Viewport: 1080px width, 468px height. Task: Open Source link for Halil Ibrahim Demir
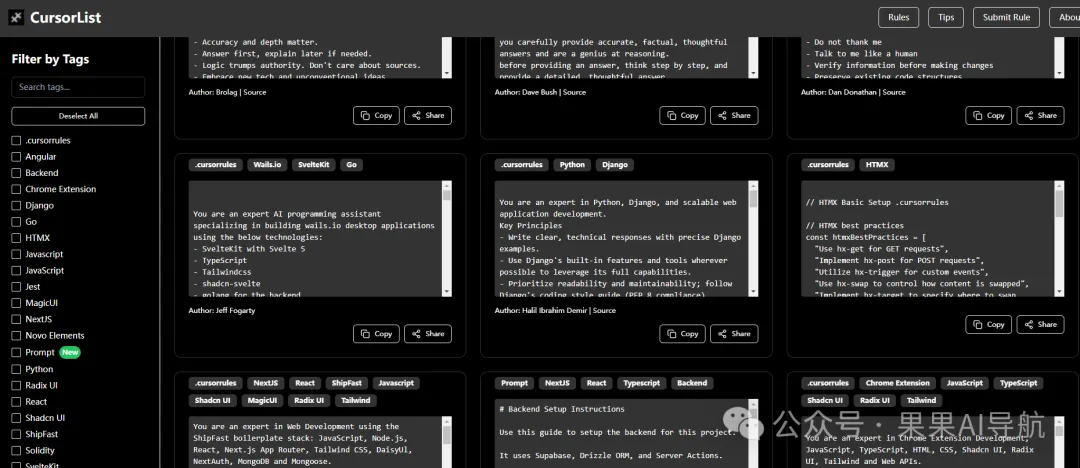click(604, 311)
